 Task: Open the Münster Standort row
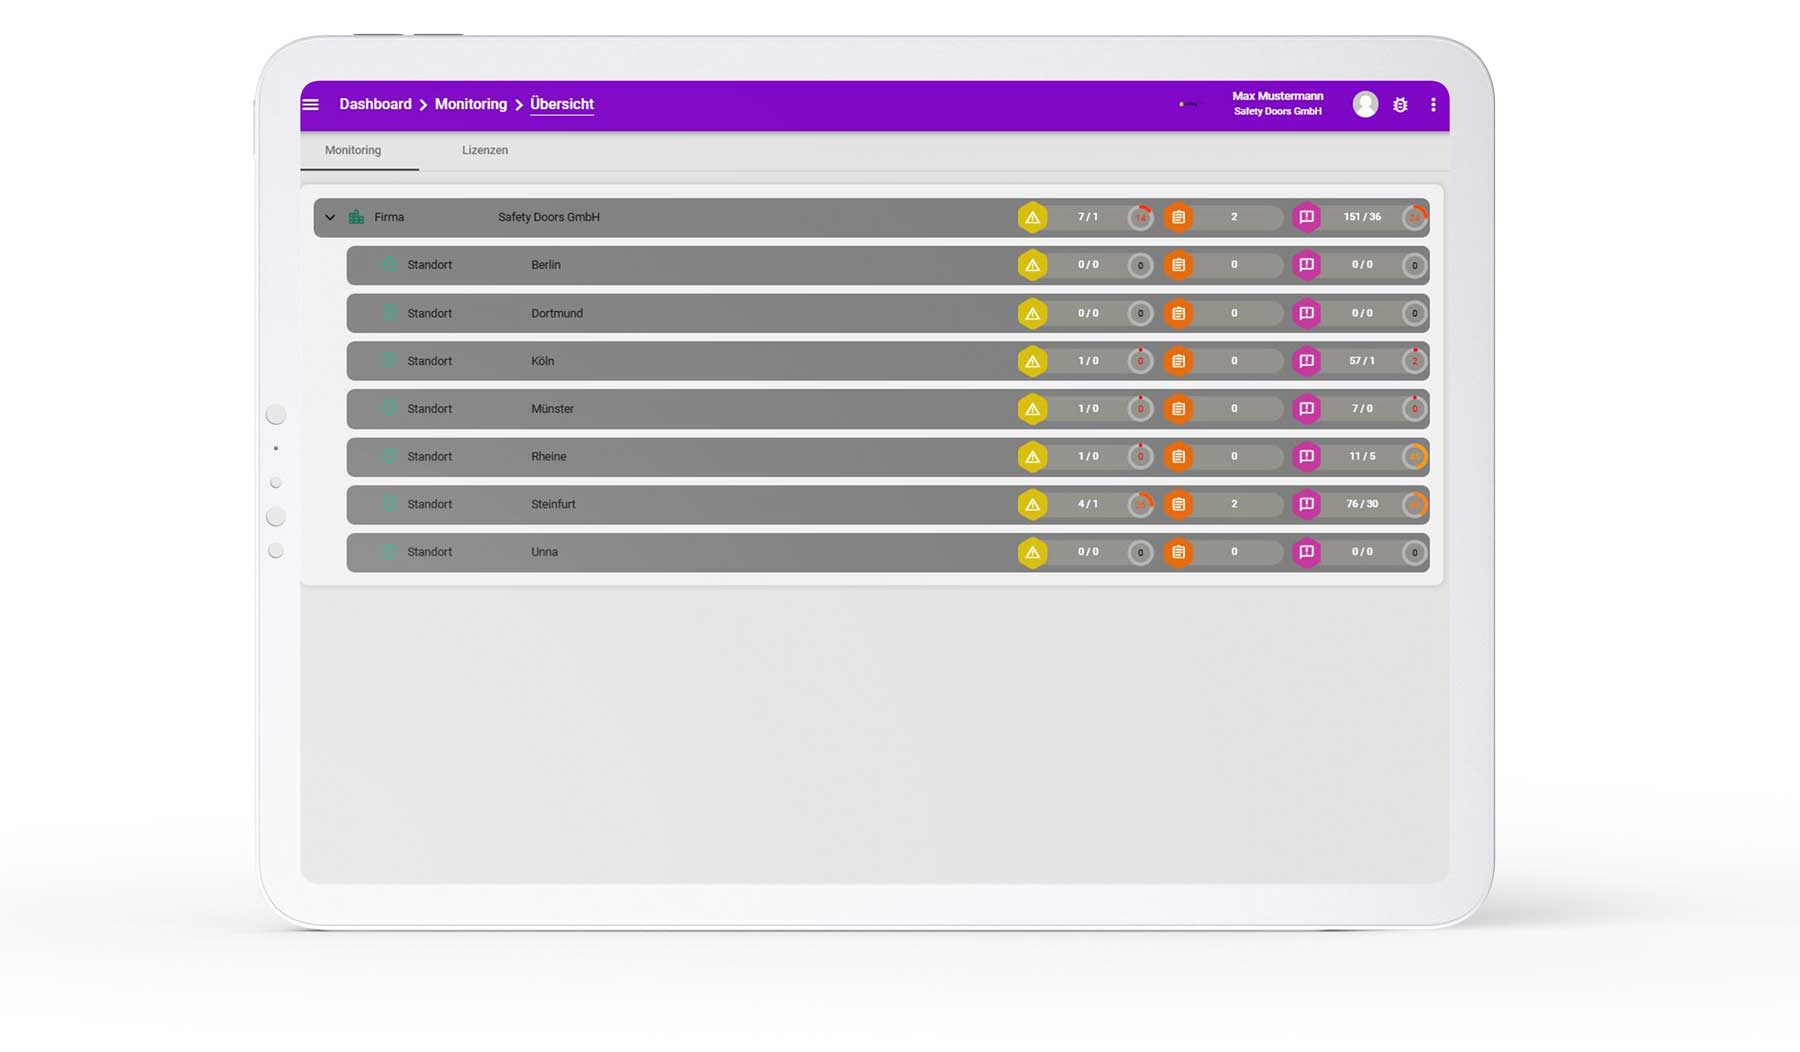tap(552, 409)
